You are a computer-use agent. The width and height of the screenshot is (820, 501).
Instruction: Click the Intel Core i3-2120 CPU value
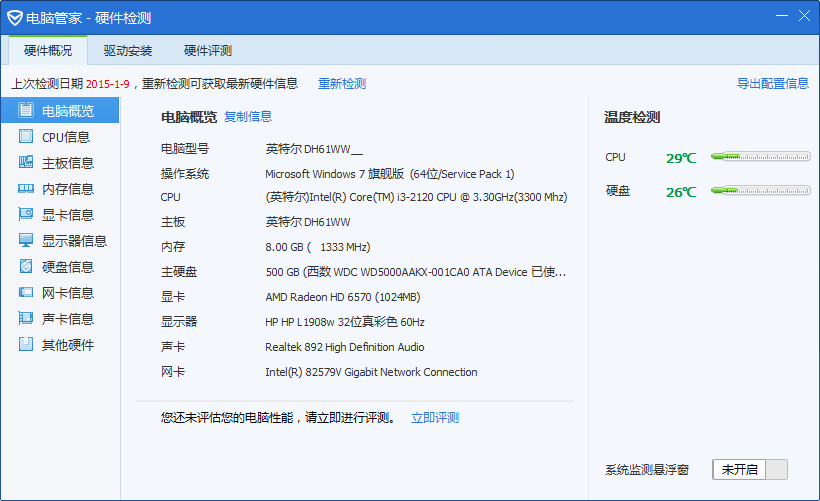[416, 197]
